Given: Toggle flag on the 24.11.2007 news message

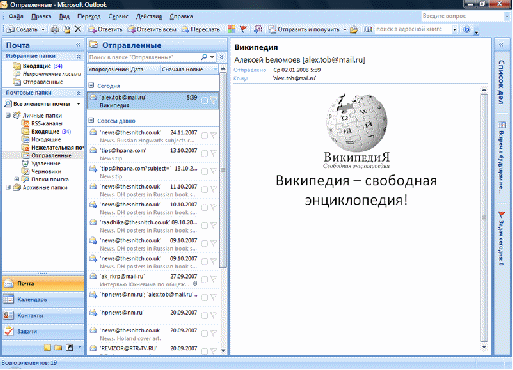Looking at the screenshot, I should coord(213,135).
